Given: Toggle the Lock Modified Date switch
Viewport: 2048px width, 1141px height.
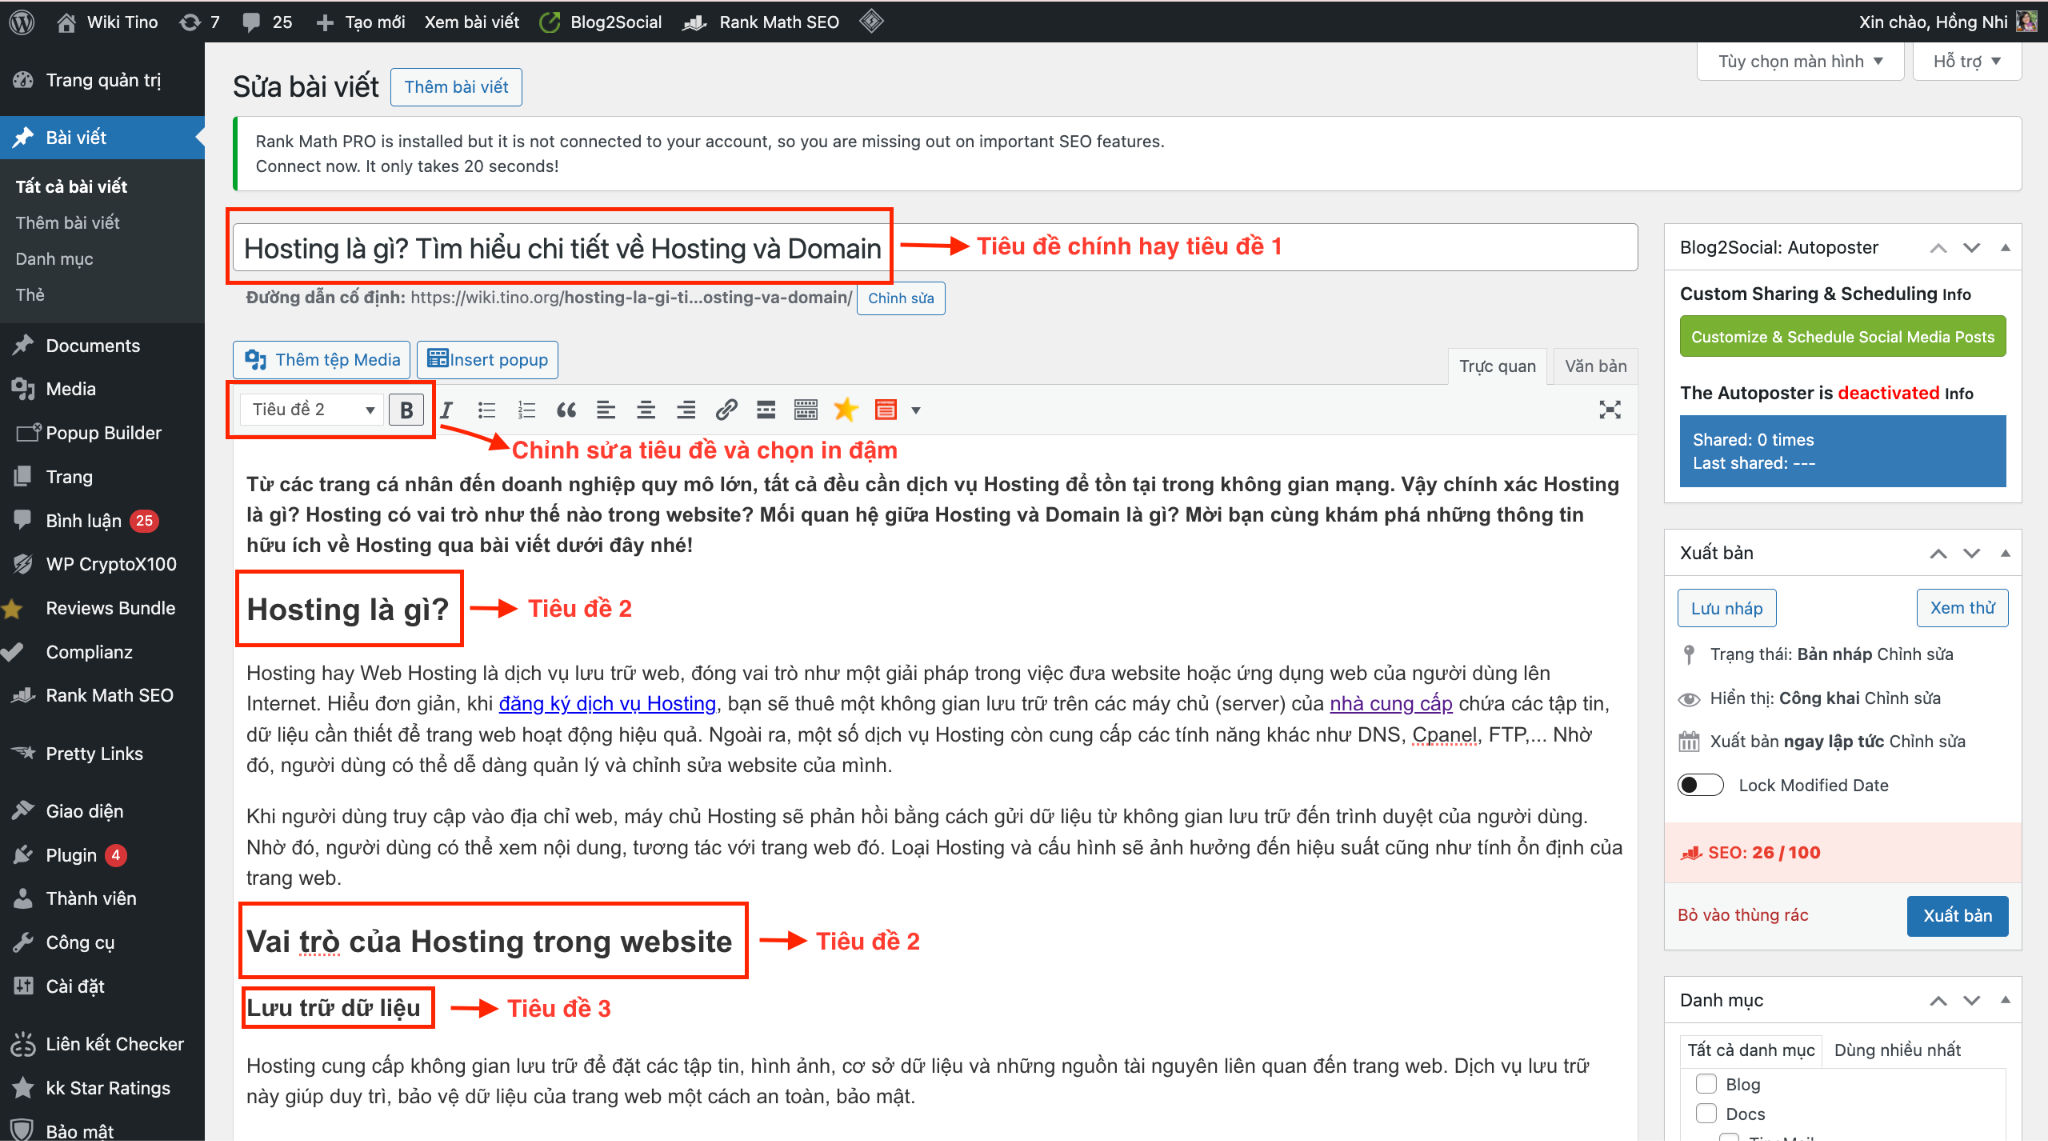Looking at the screenshot, I should [1697, 784].
